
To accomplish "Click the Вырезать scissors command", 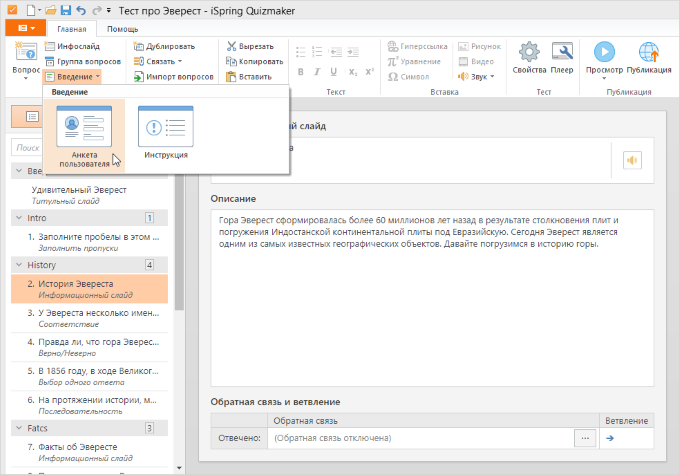I will point(250,46).
